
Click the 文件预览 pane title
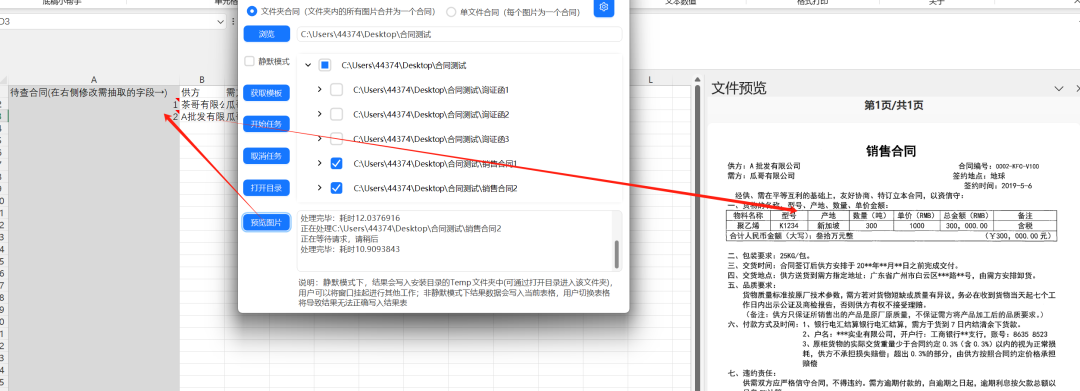tap(738, 88)
